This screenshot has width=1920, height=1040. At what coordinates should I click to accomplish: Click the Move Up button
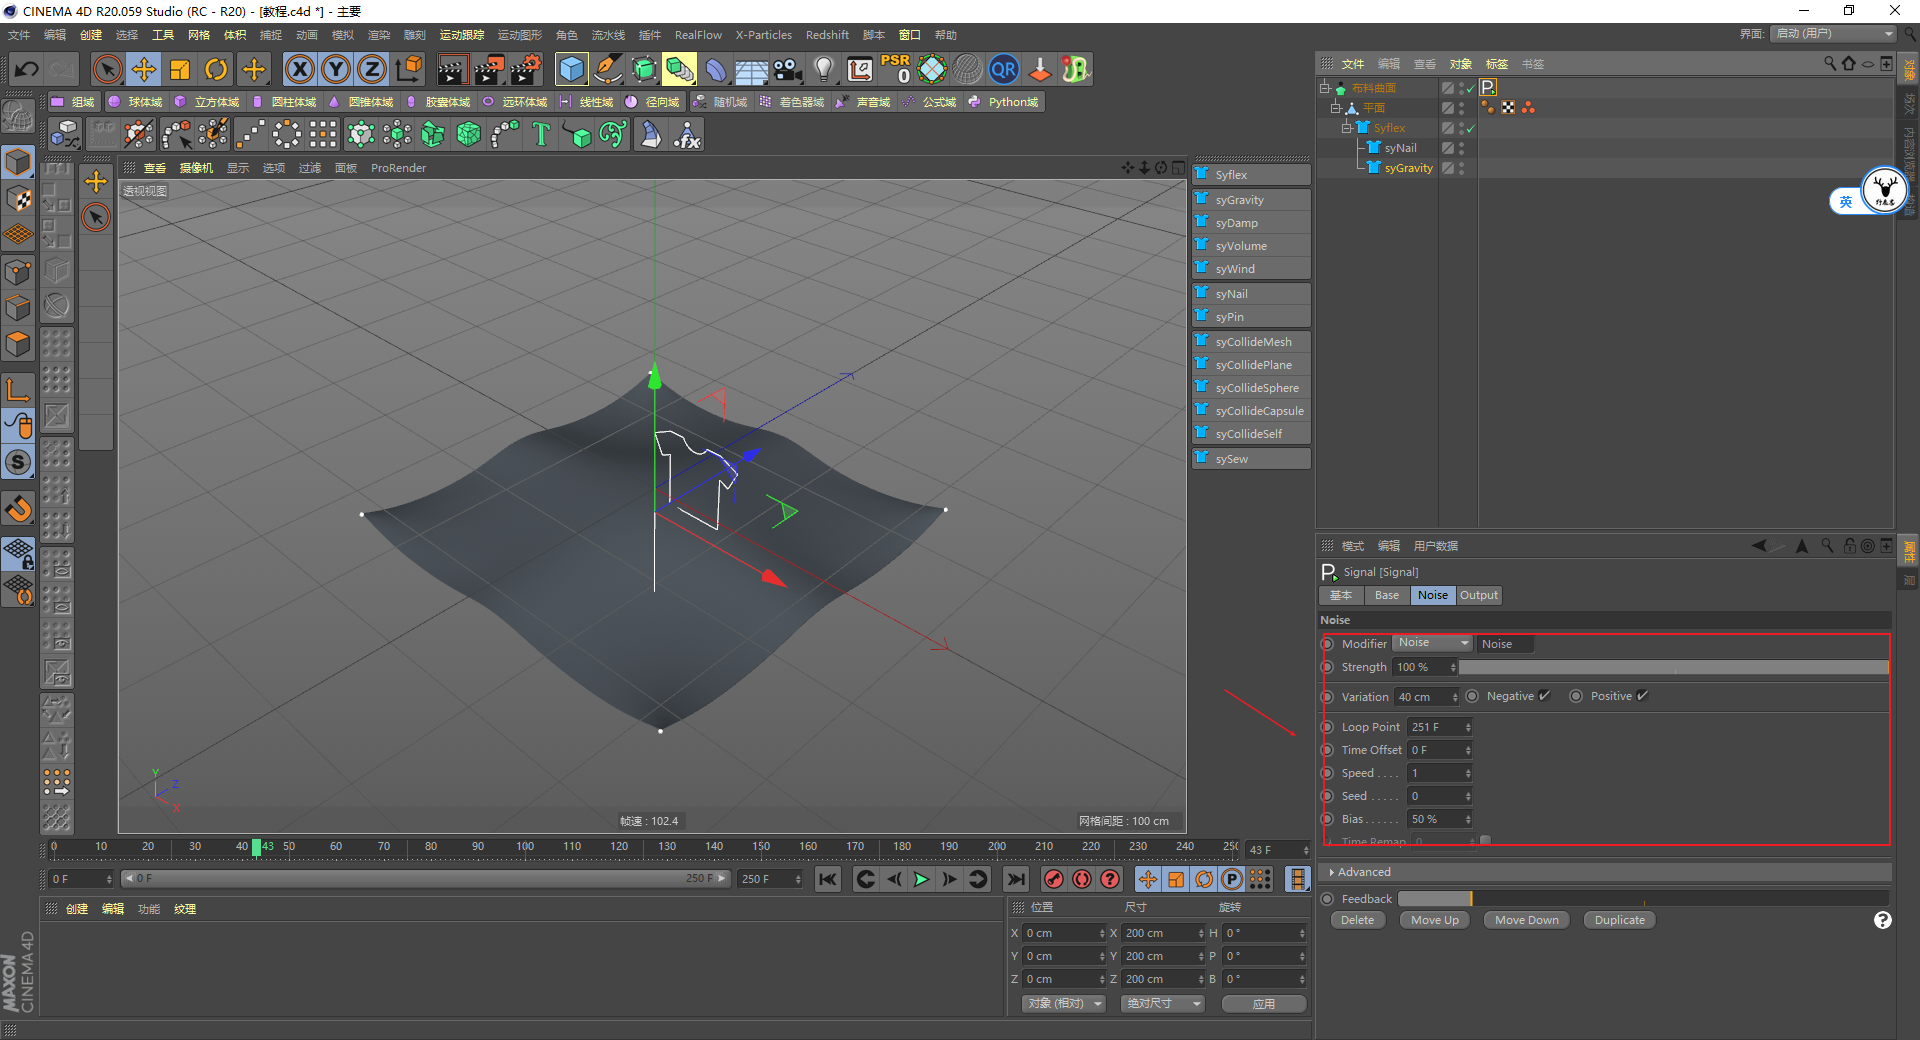point(1434,920)
